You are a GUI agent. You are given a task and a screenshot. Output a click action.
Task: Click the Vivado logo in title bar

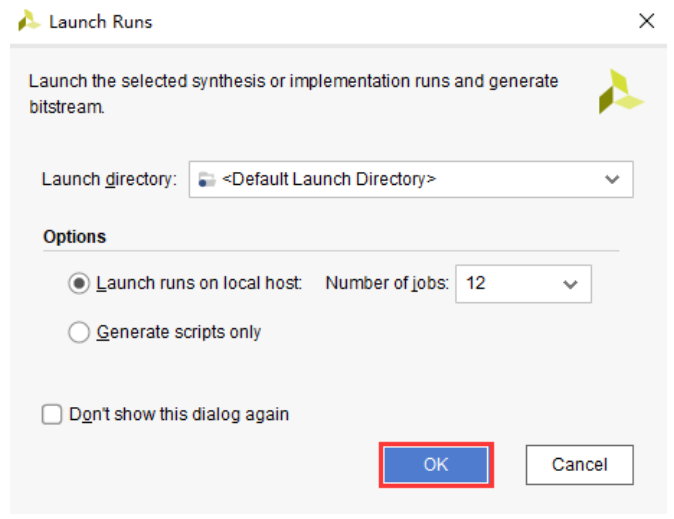coord(29,21)
